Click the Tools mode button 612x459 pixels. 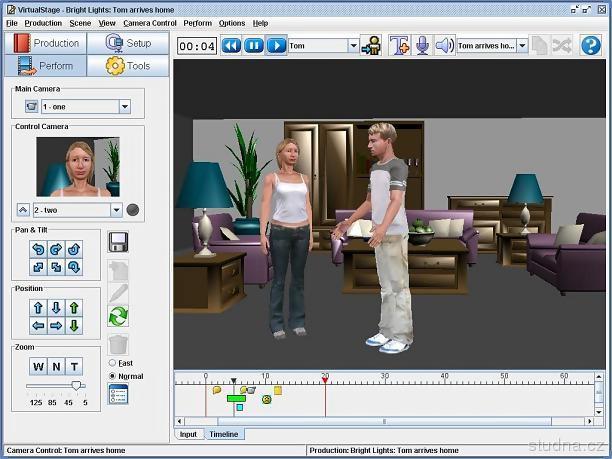tap(128, 66)
